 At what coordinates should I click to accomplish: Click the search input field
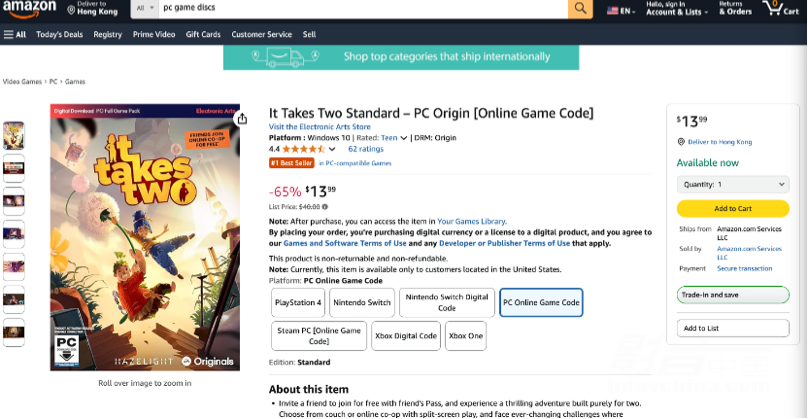363,8
